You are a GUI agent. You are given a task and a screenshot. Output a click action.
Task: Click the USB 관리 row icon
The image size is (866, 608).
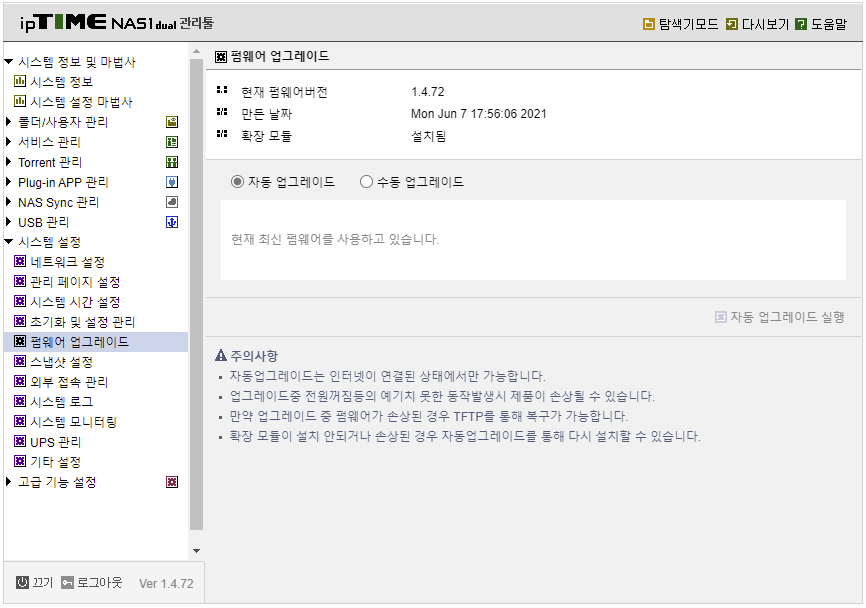[x=172, y=223]
